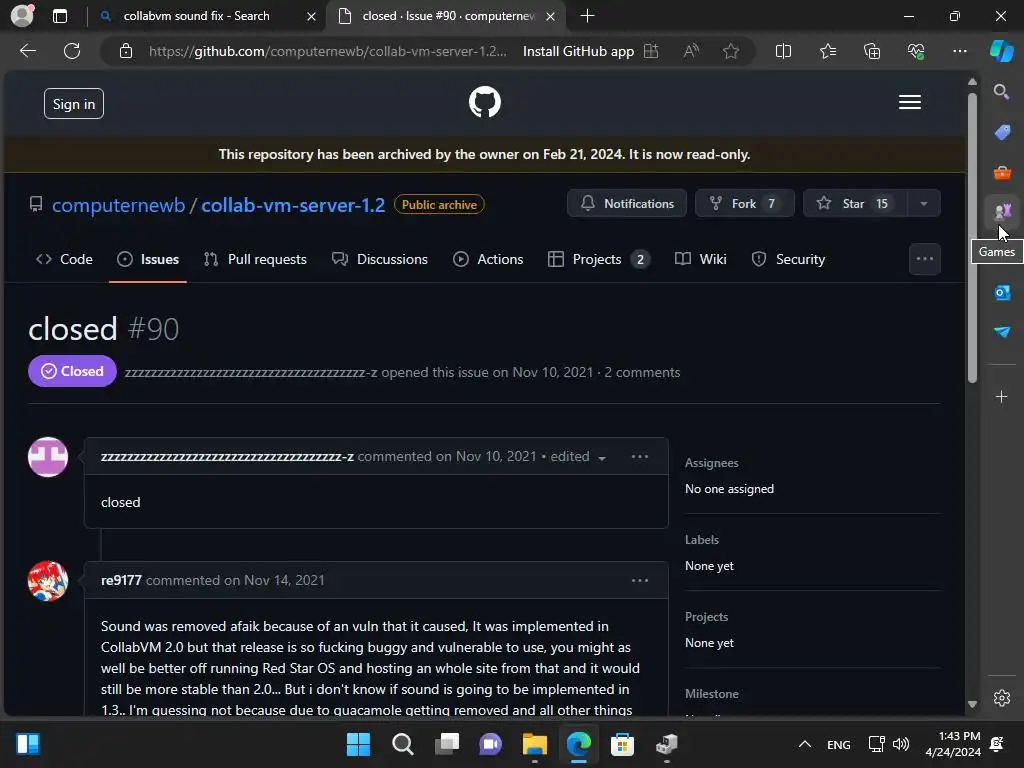1024x768 pixels.
Task: Open the Tools briefcase icon in sidebar
Action: pos(1002,172)
